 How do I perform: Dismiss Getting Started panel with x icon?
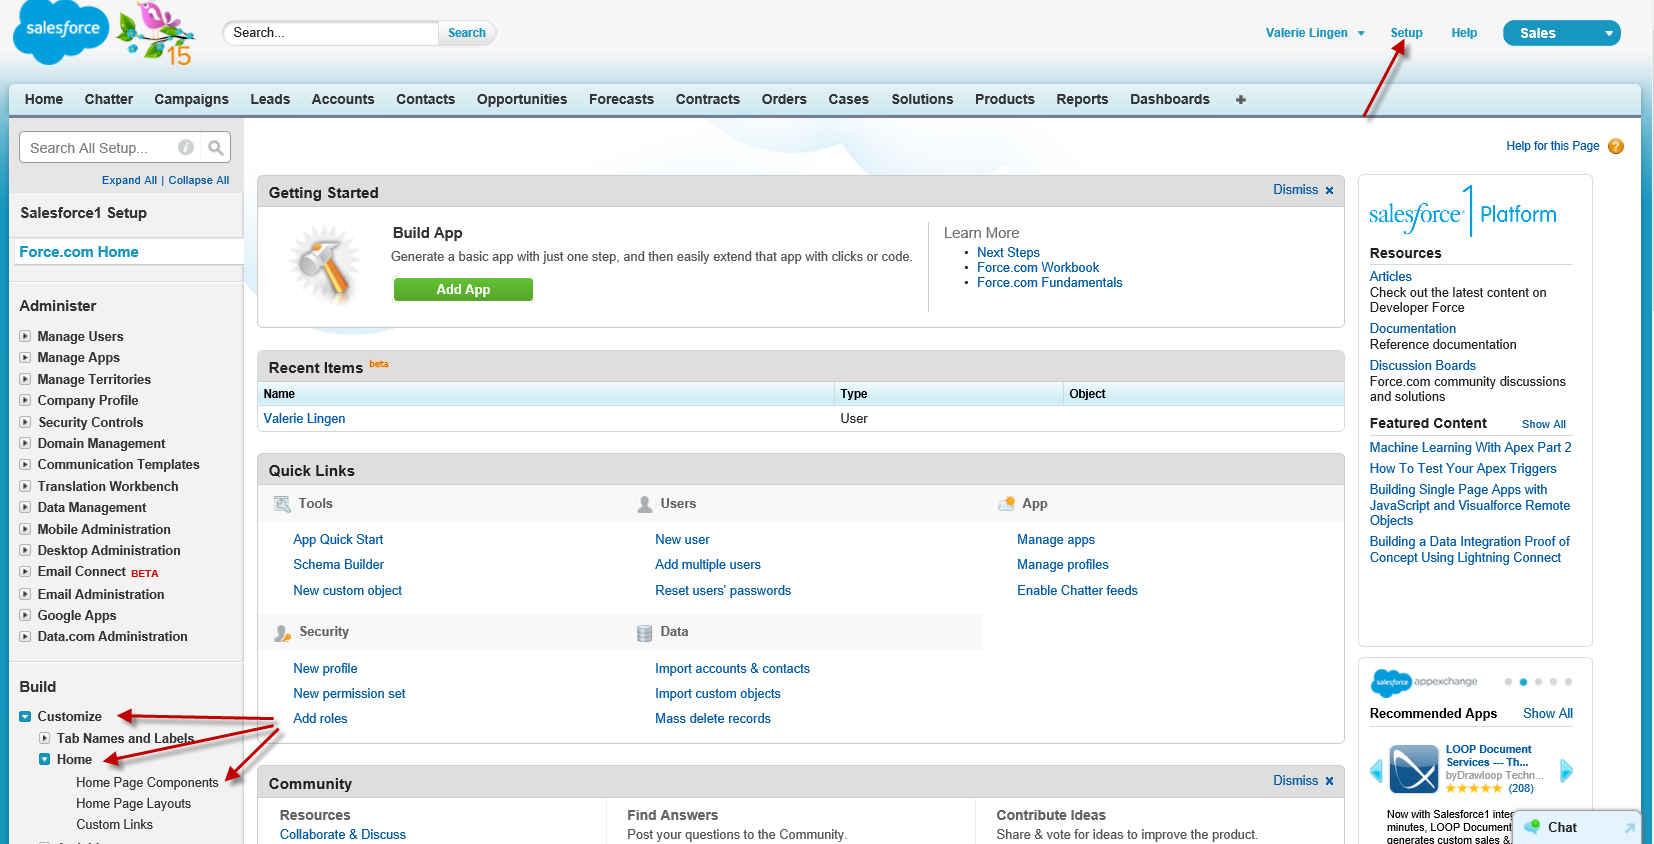tap(1329, 190)
